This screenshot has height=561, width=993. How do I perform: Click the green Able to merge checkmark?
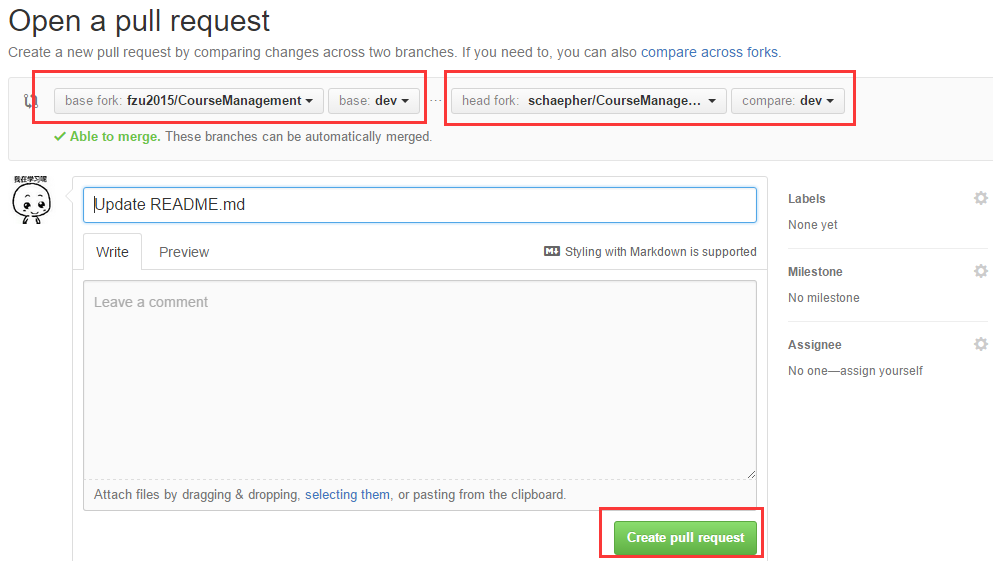[x=61, y=136]
